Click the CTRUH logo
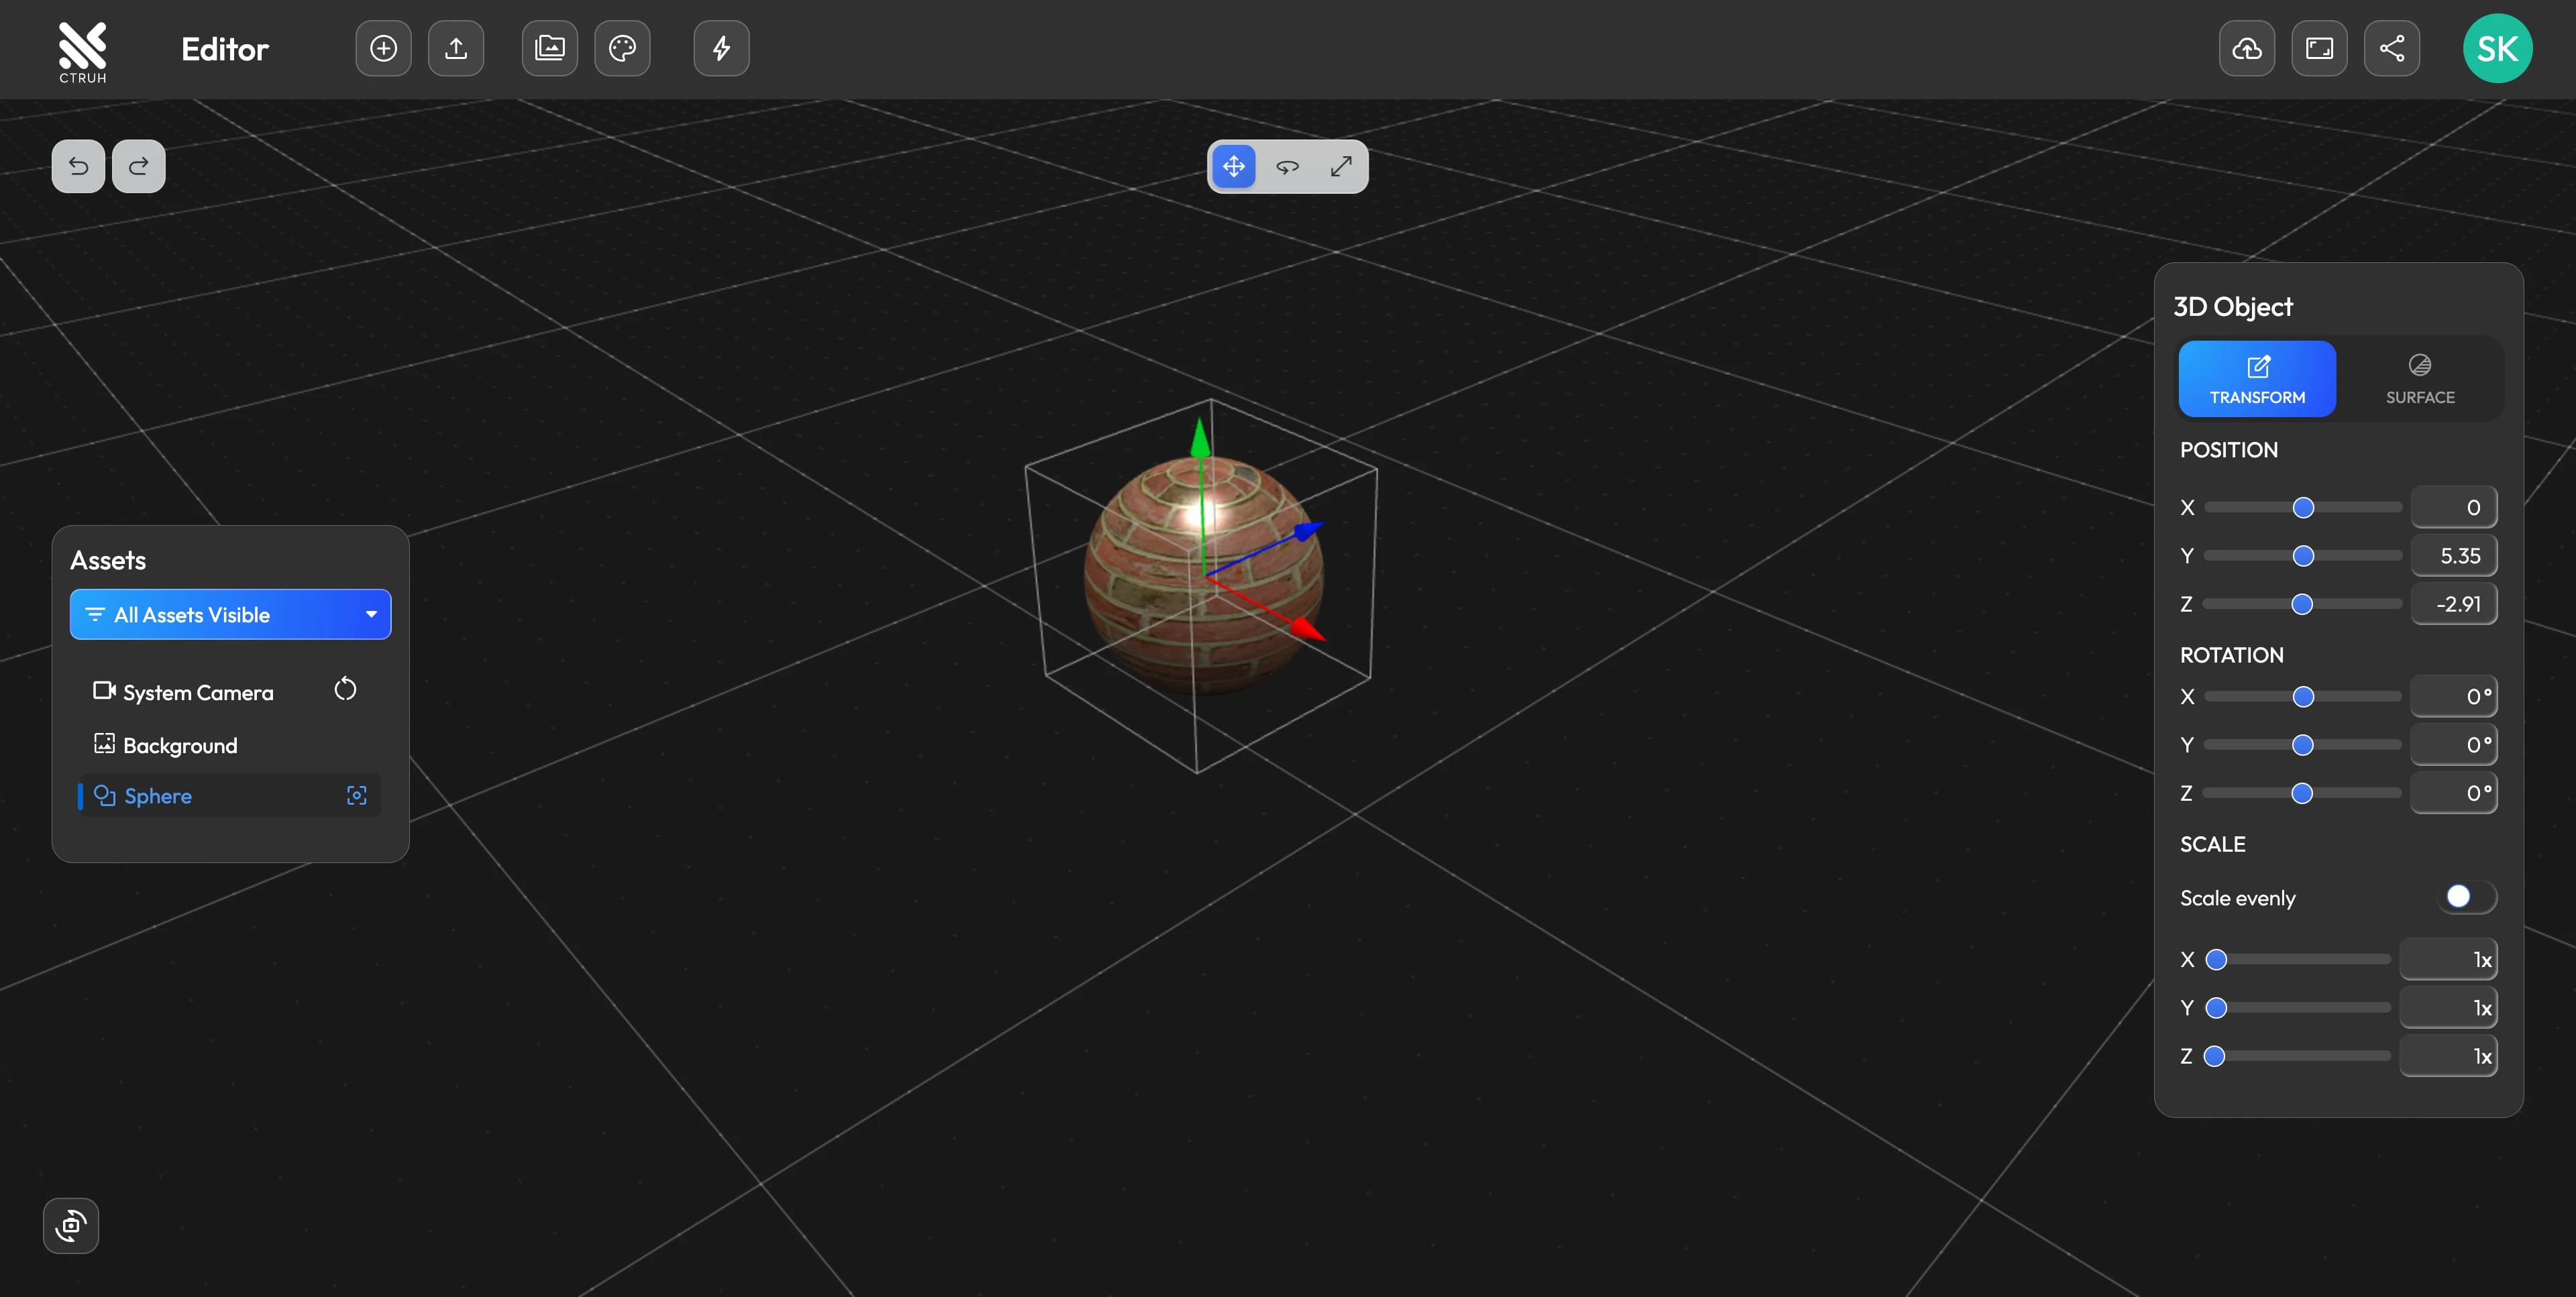Image resolution: width=2576 pixels, height=1297 pixels. 82,51
